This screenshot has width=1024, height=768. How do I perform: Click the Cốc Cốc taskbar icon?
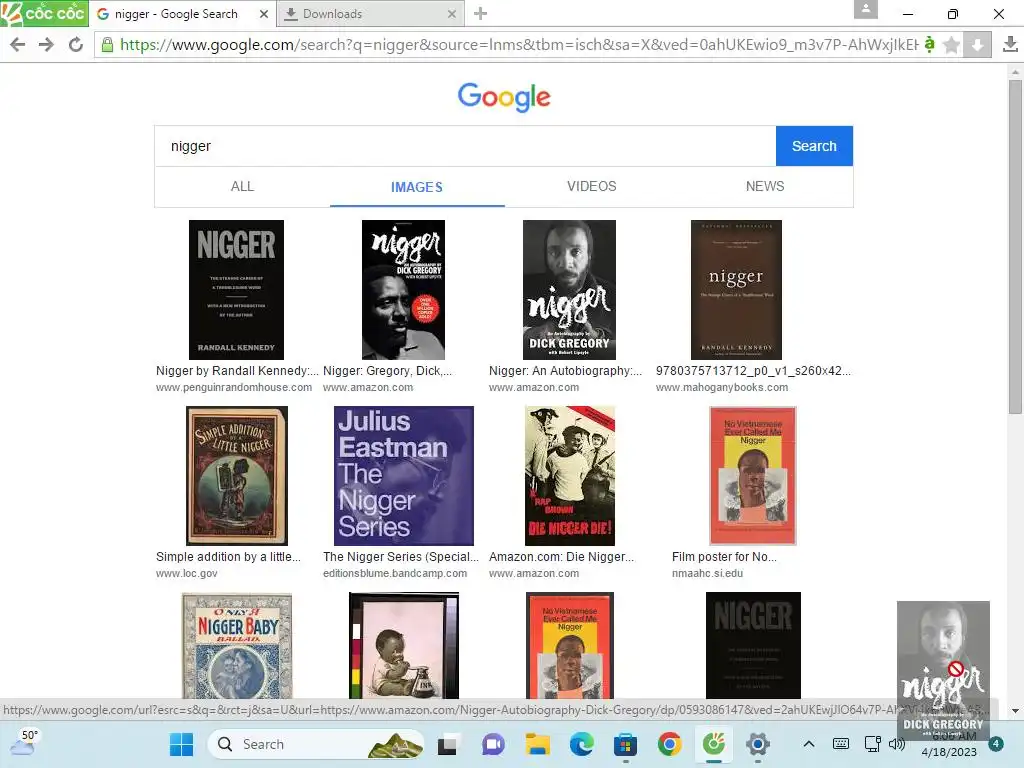tap(714, 744)
